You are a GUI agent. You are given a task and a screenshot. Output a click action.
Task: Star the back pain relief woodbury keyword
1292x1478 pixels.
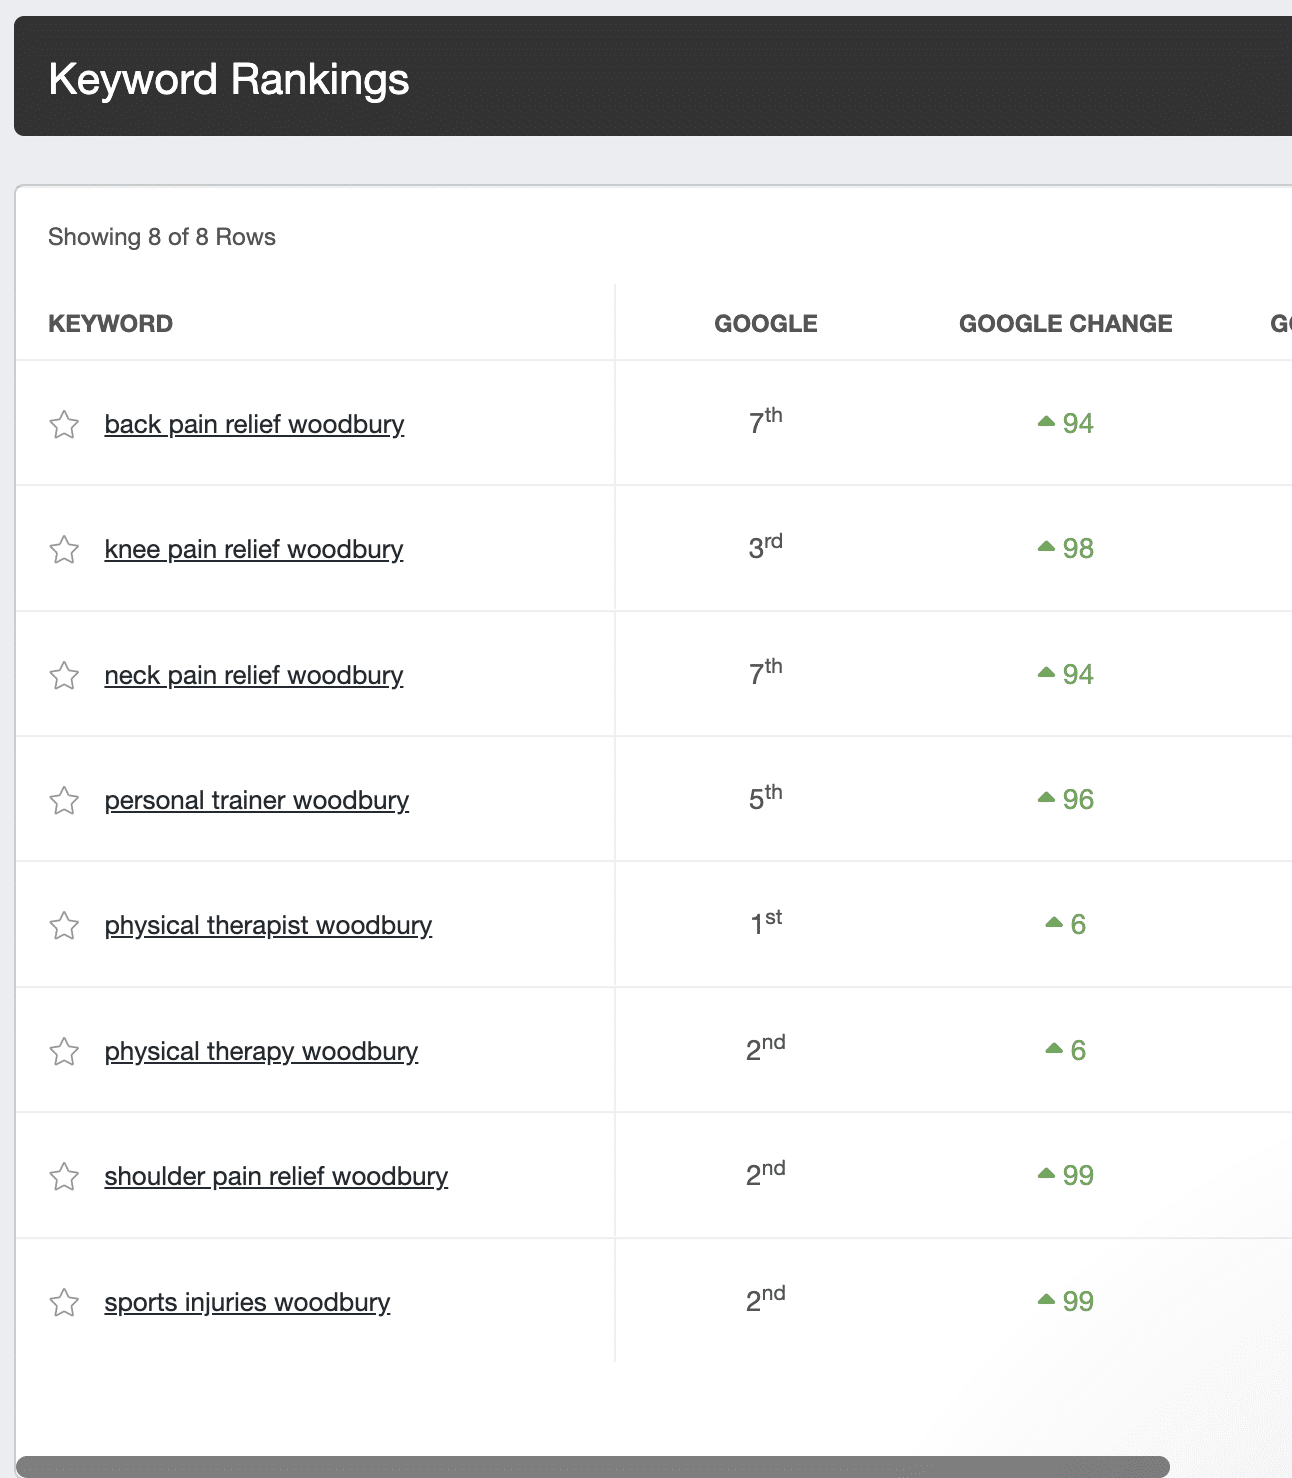[64, 425]
